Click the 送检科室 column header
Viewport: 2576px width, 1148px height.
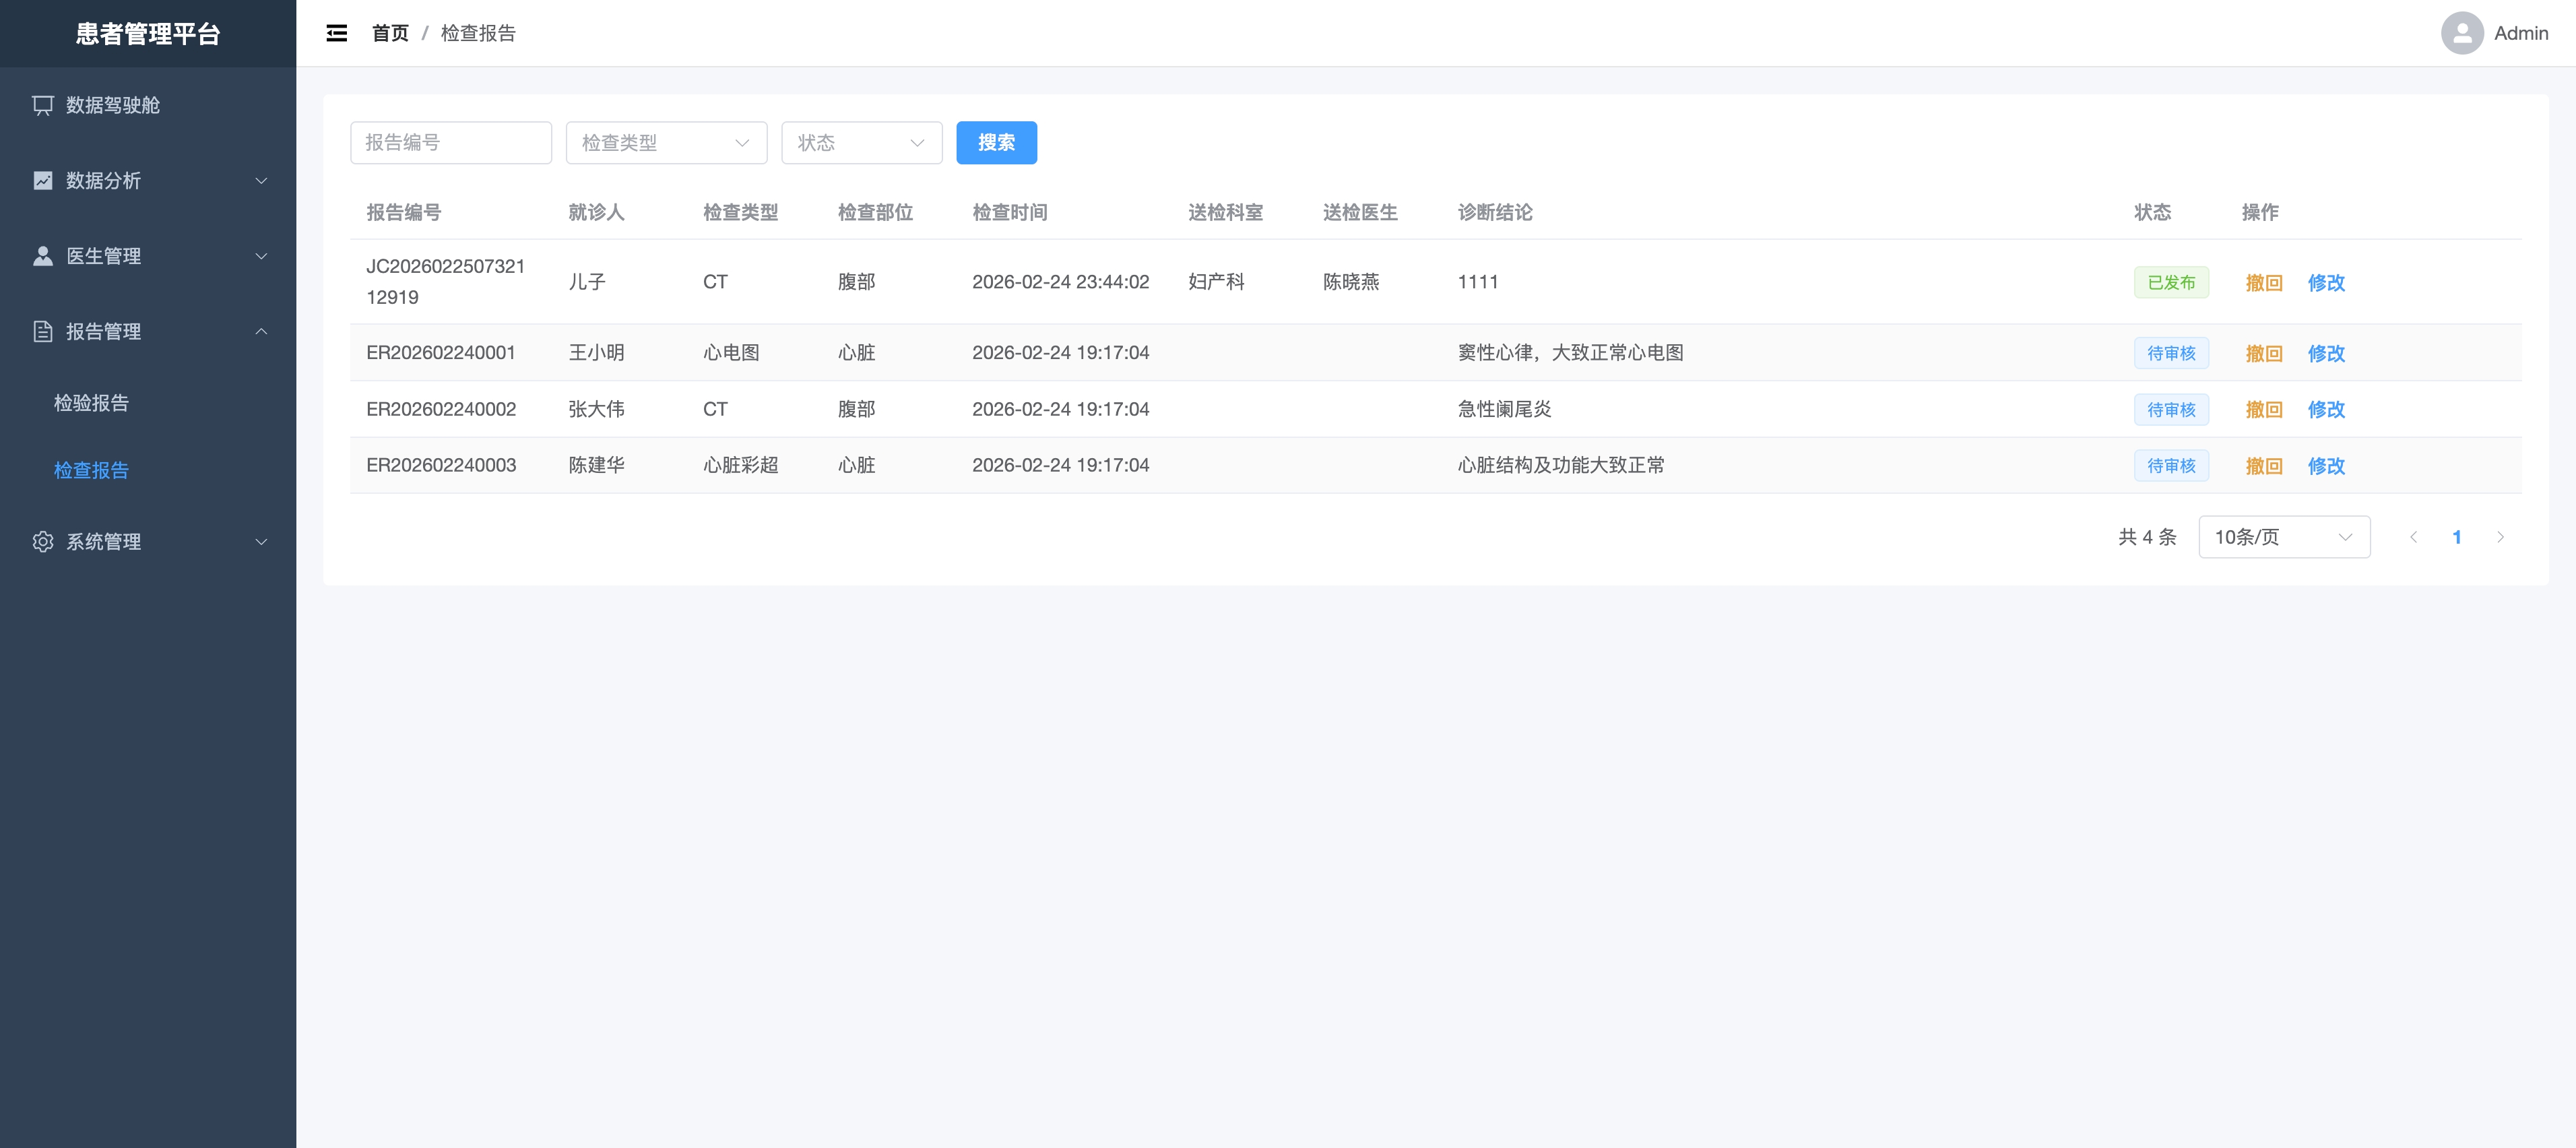(x=1225, y=212)
